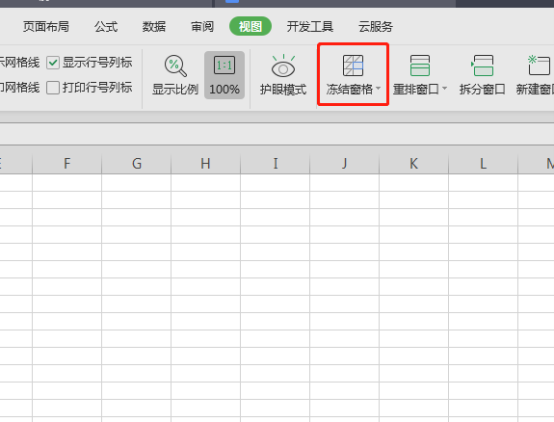
Task: Click the 重排窗口 arrange windows icon
Action: pos(420,65)
